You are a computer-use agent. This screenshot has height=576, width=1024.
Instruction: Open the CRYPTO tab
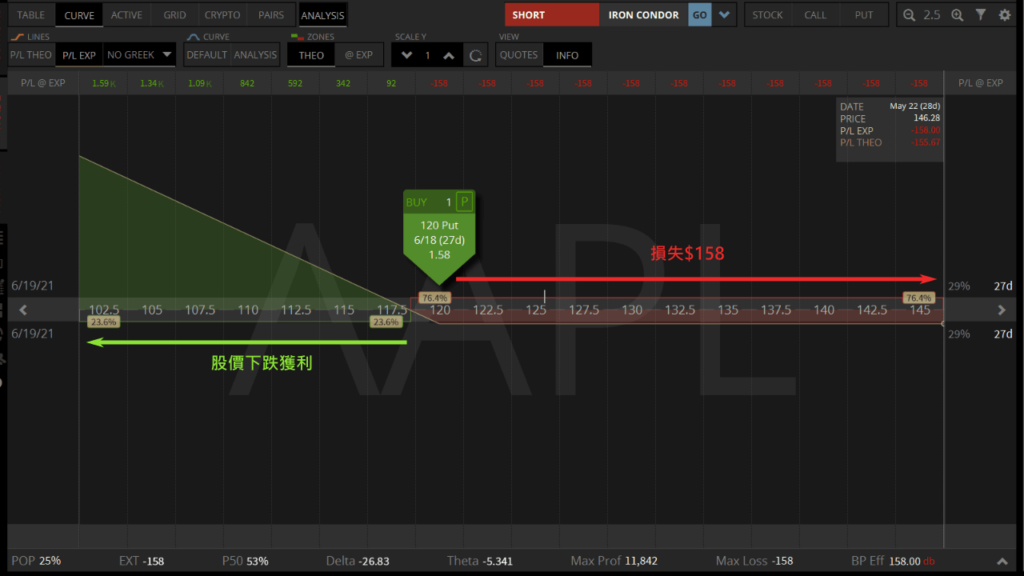pos(222,15)
